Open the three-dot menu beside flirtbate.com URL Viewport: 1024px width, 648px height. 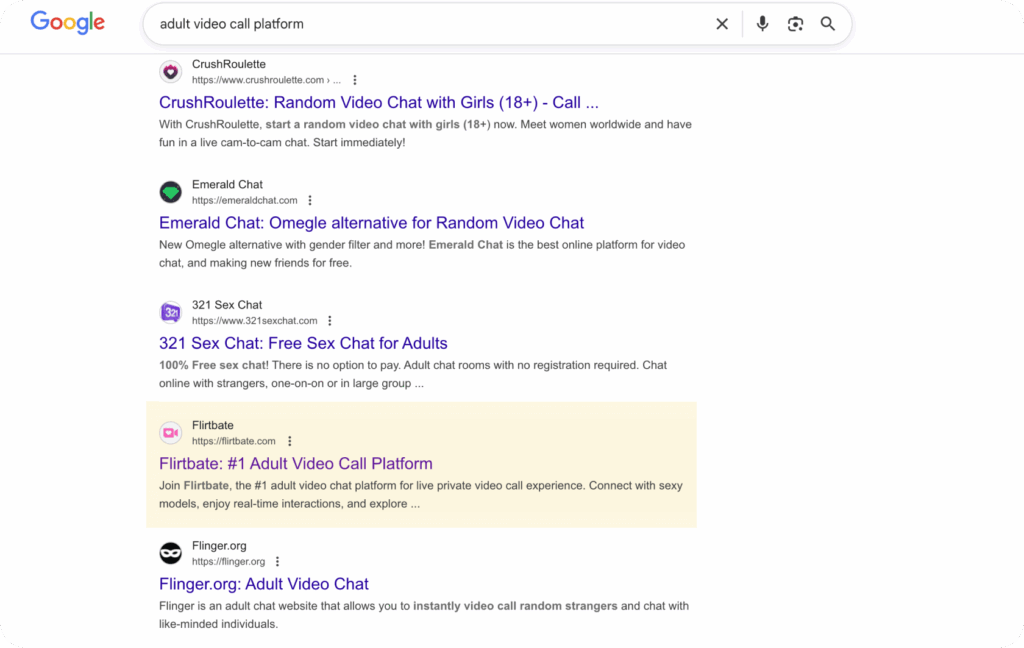coord(290,441)
